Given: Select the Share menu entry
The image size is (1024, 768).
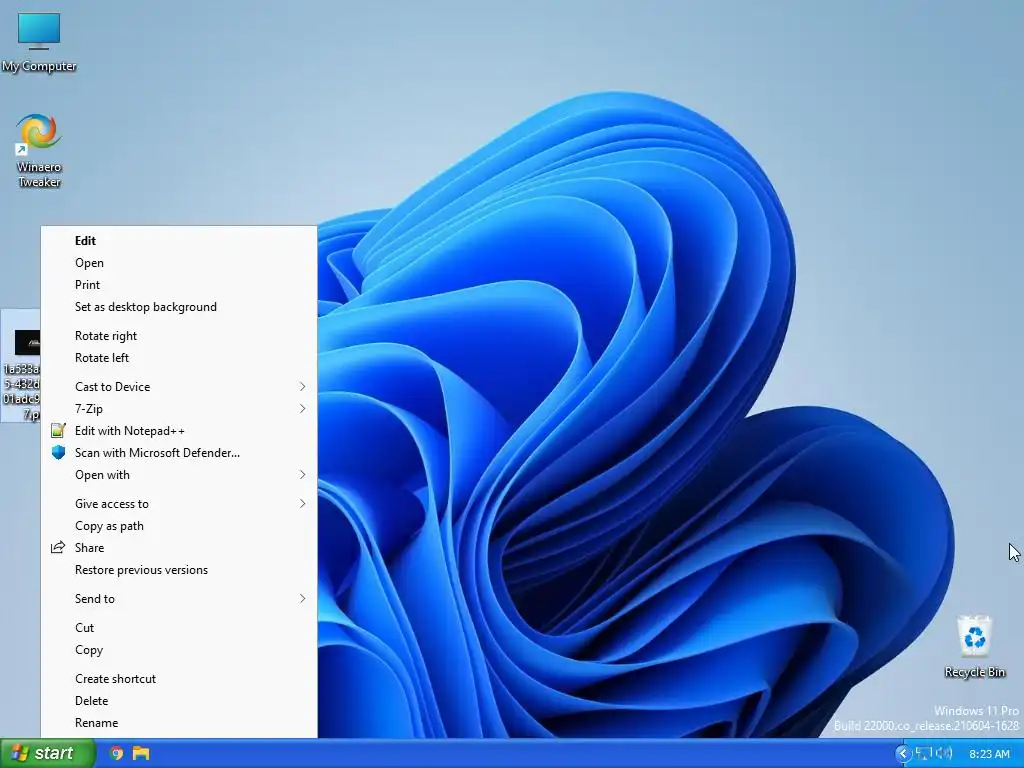Looking at the screenshot, I should (179, 548).
